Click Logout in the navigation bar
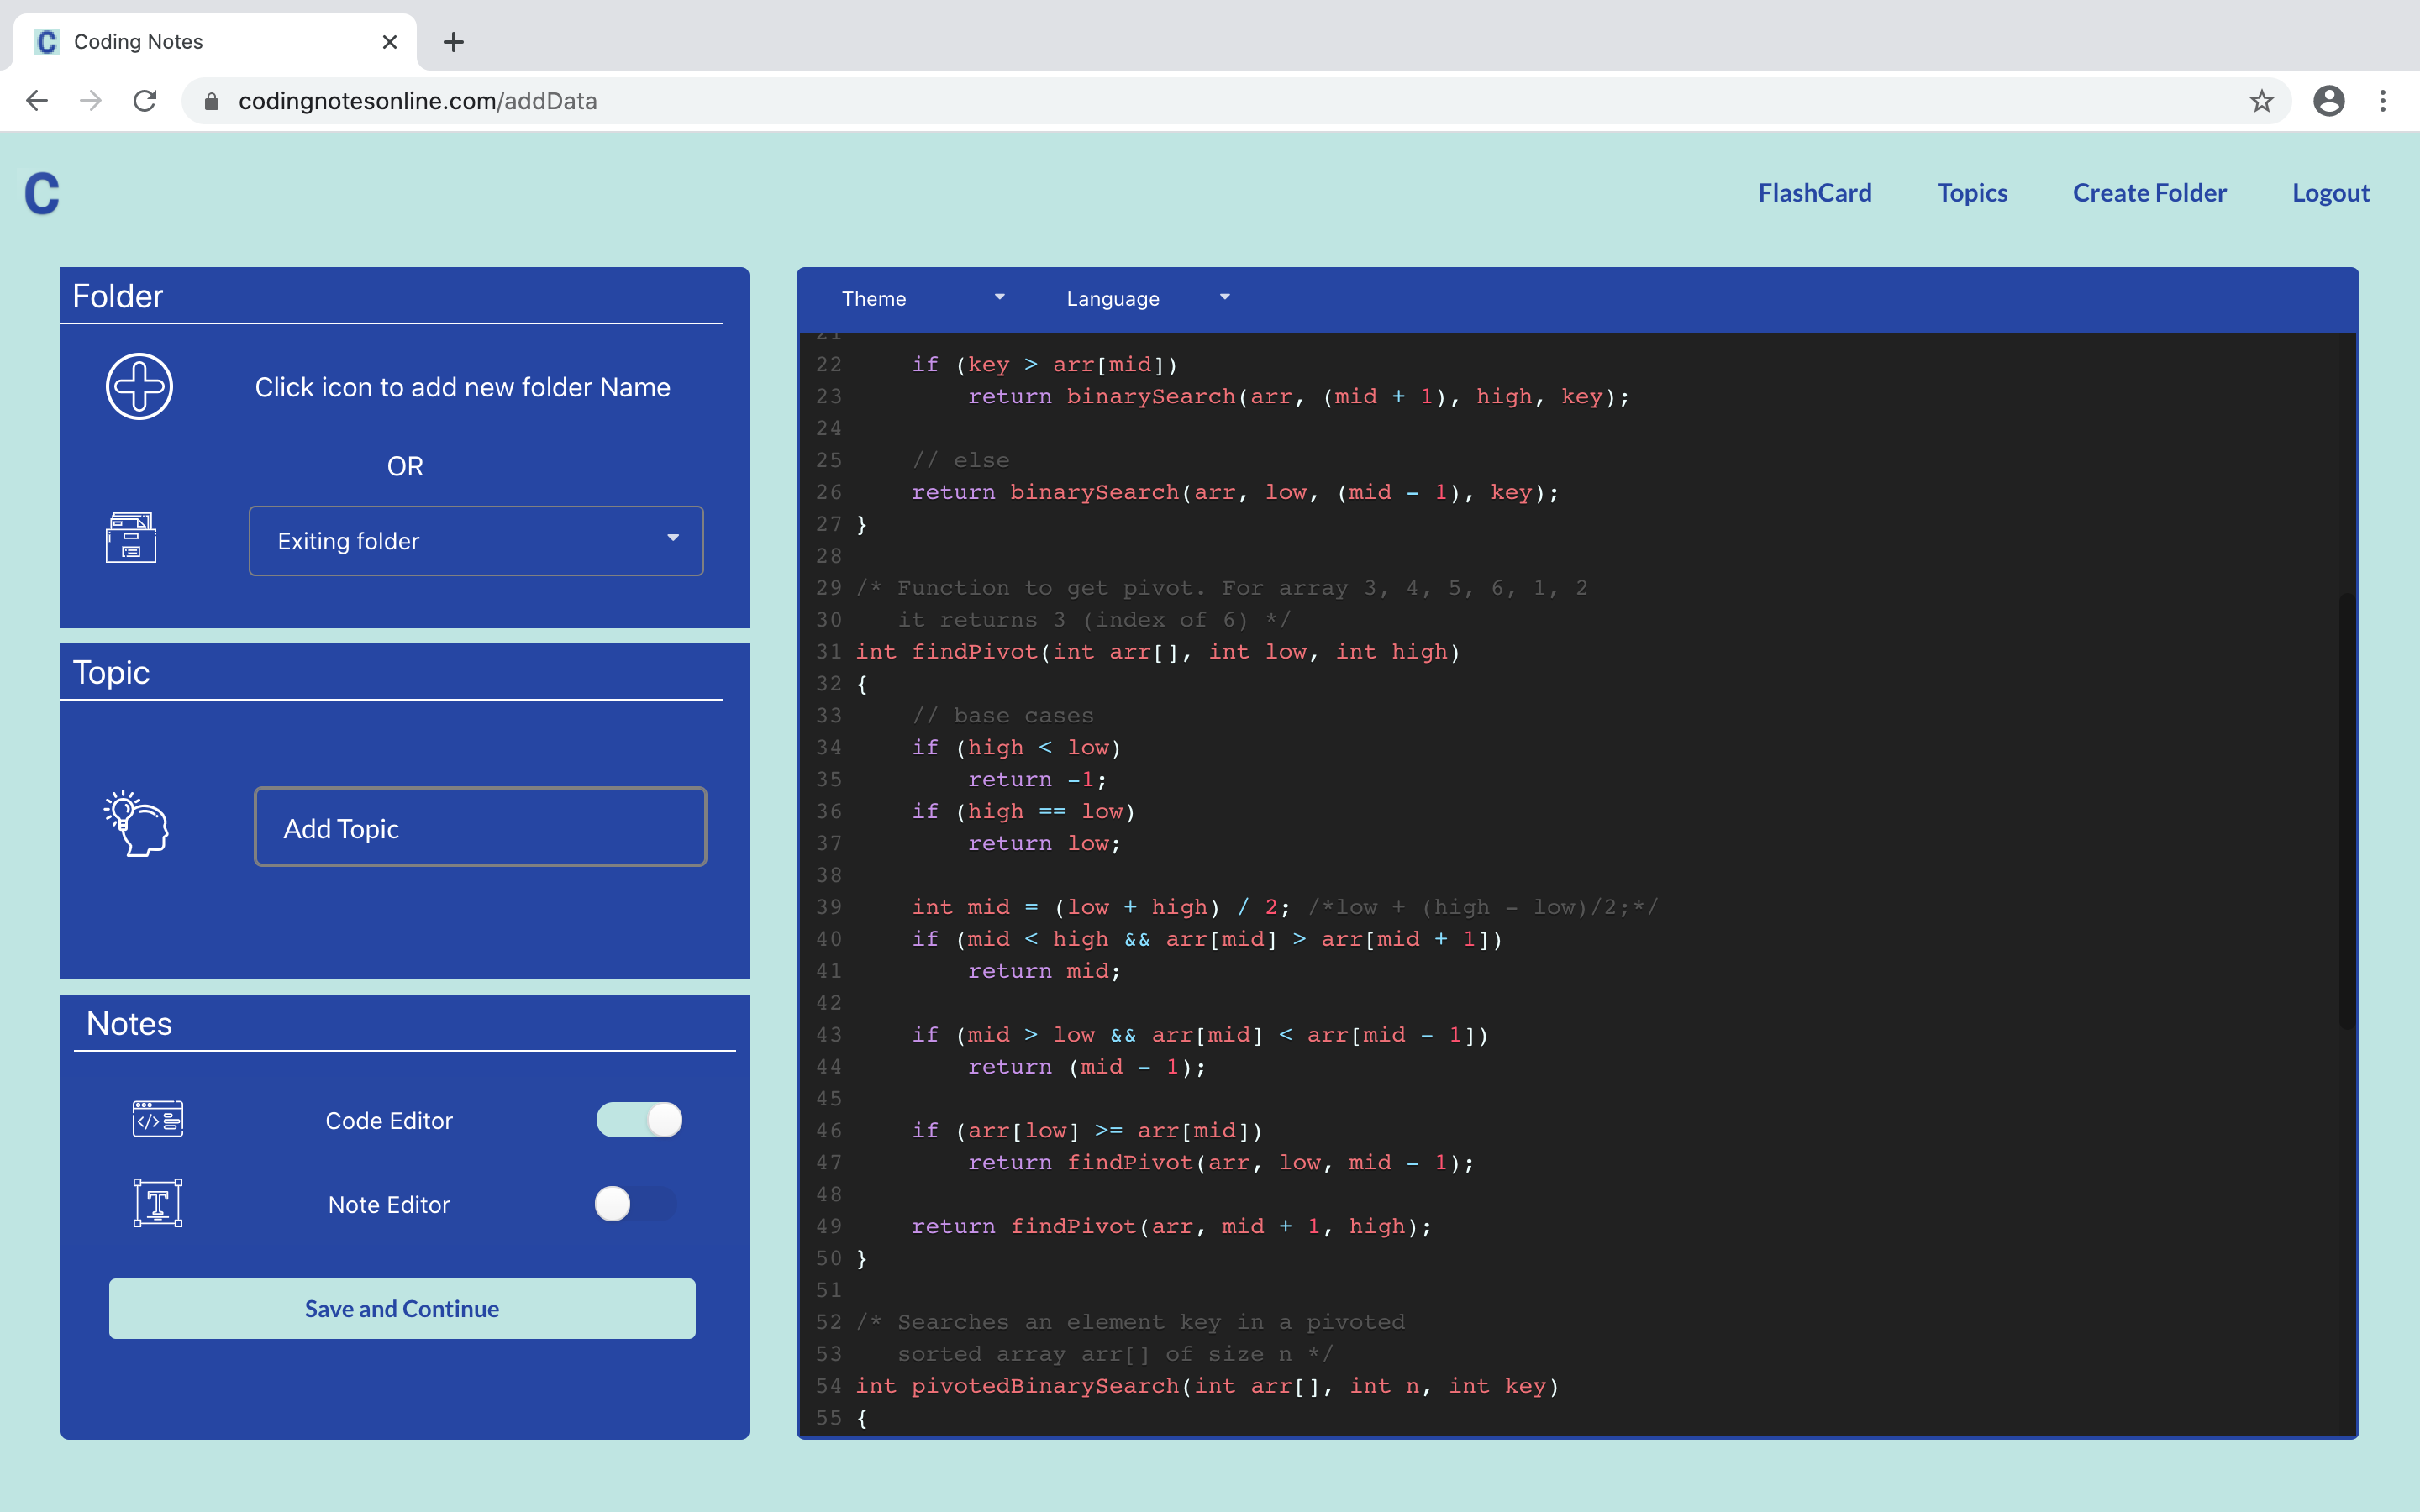This screenshot has width=2420, height=1512. pos(2330,192)
